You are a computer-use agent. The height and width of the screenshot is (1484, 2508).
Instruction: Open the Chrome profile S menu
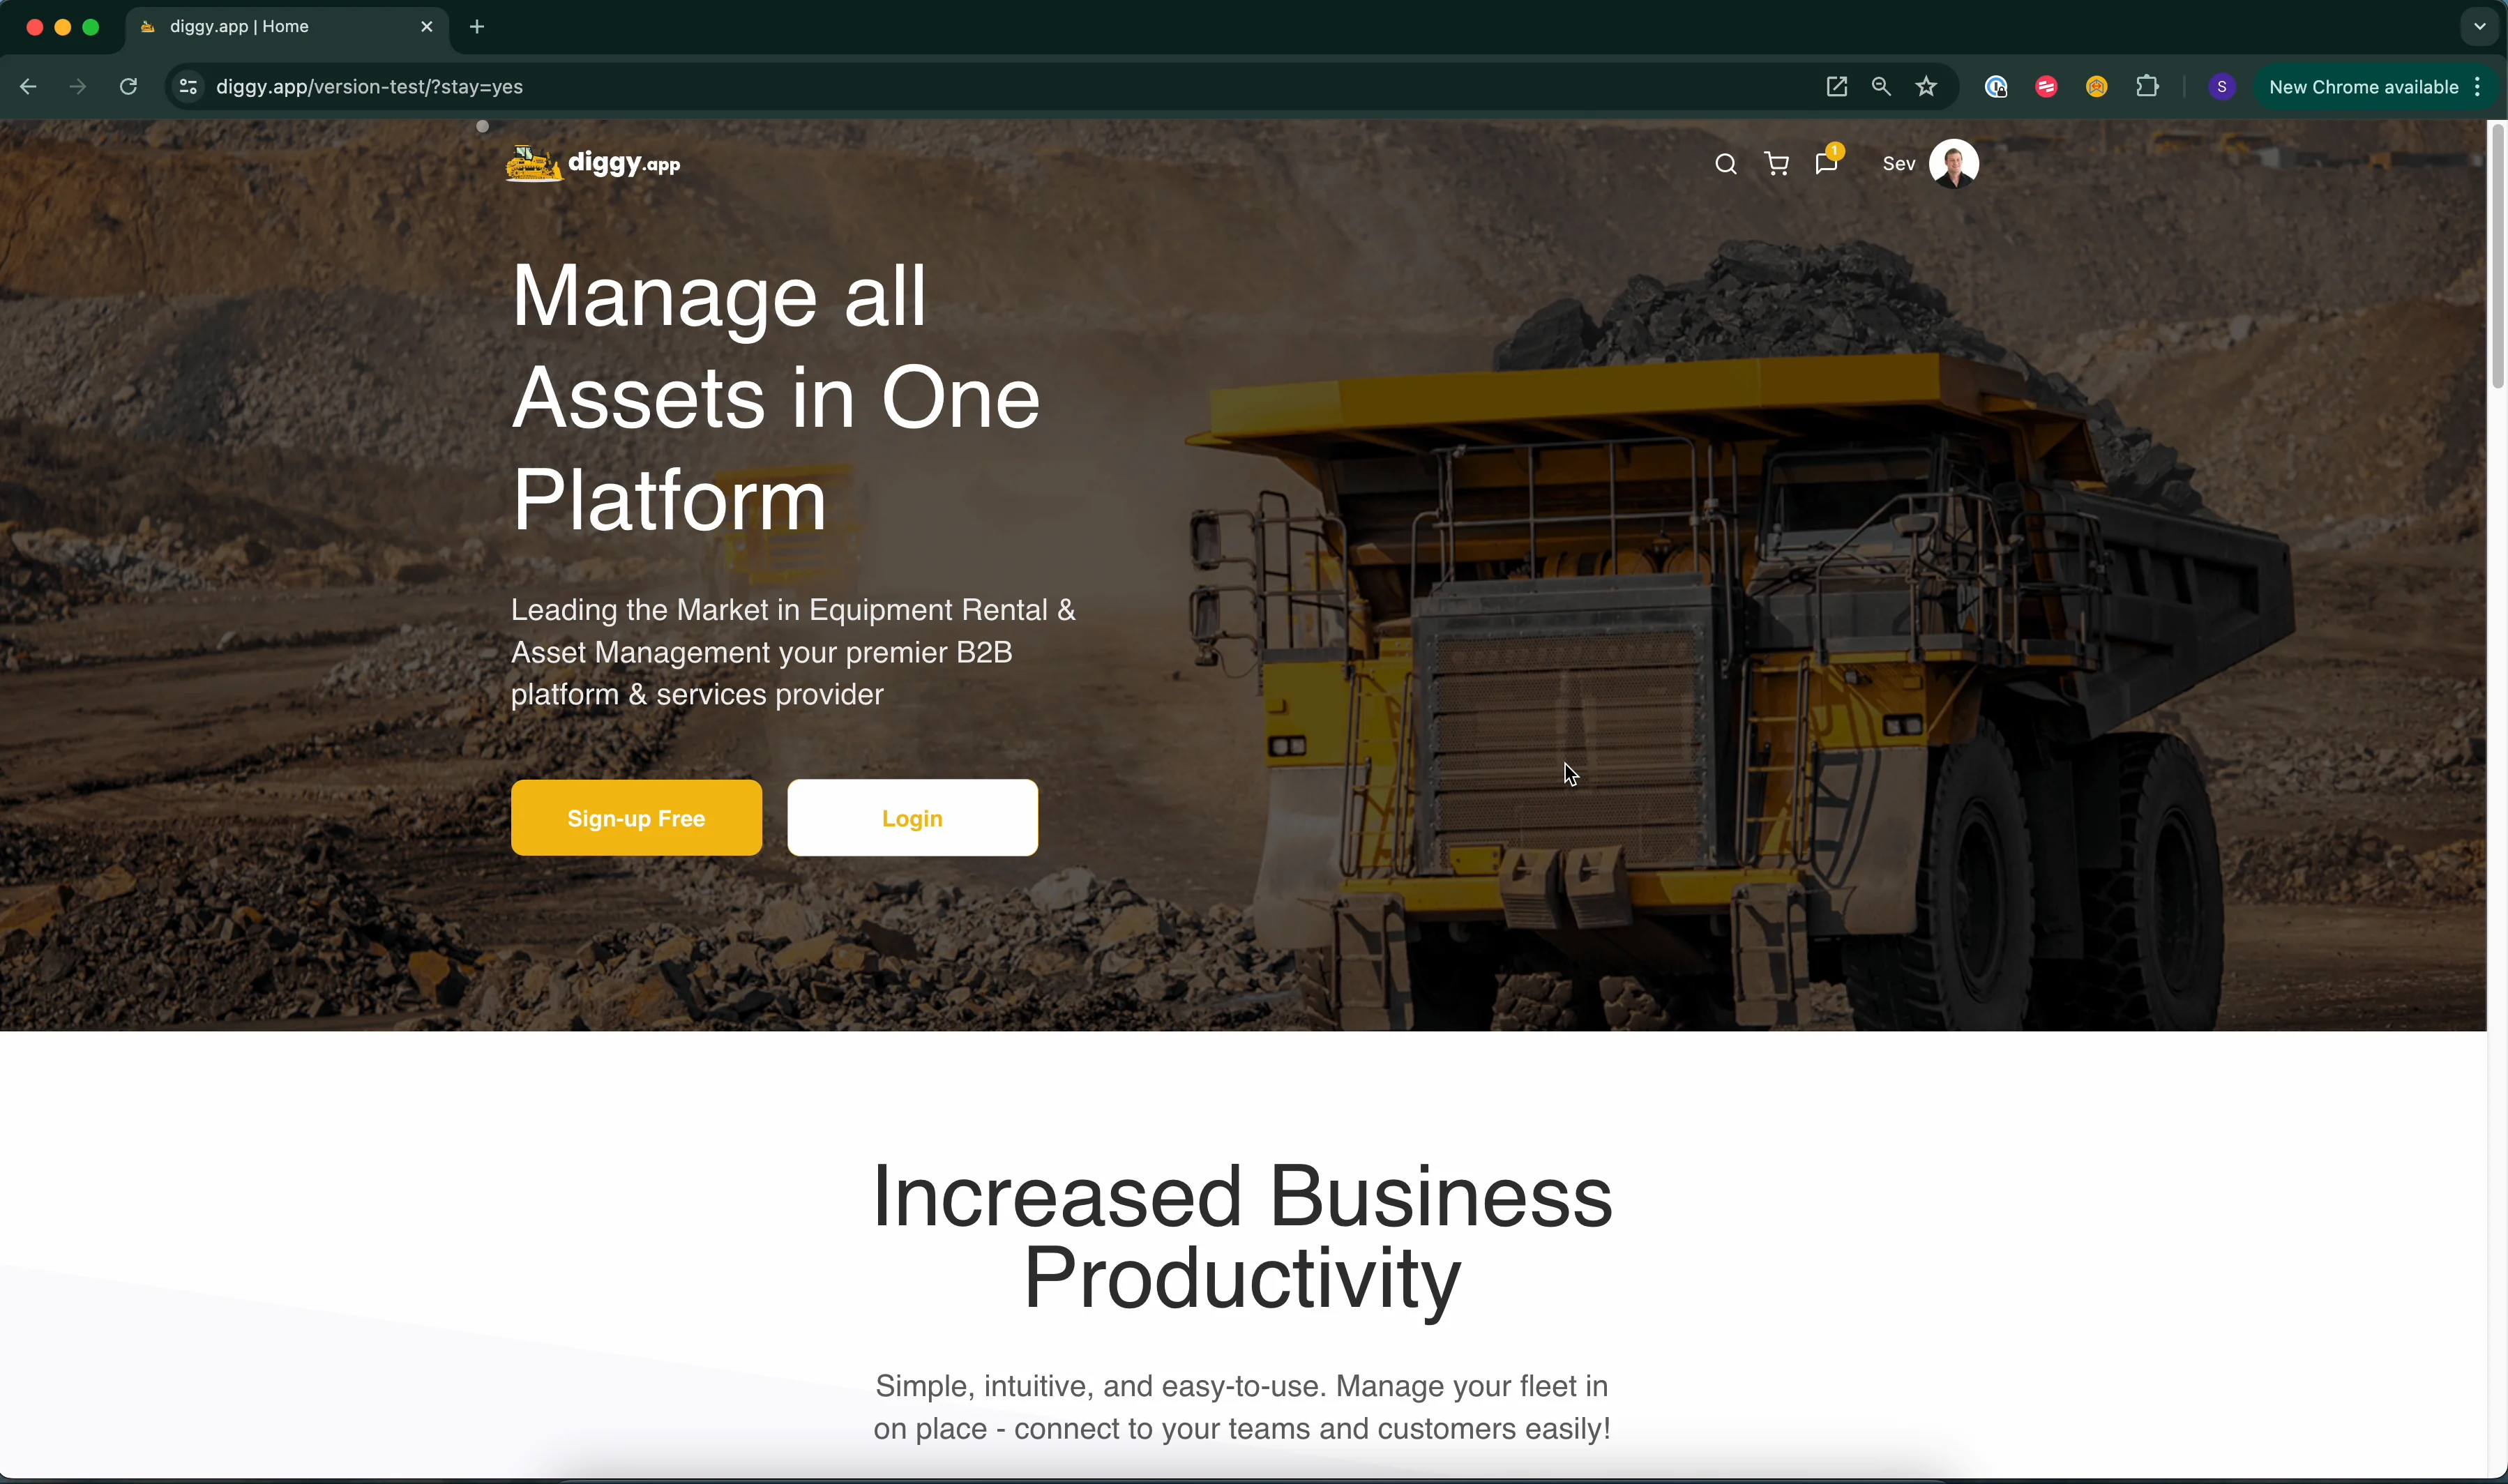point(2221,87)
